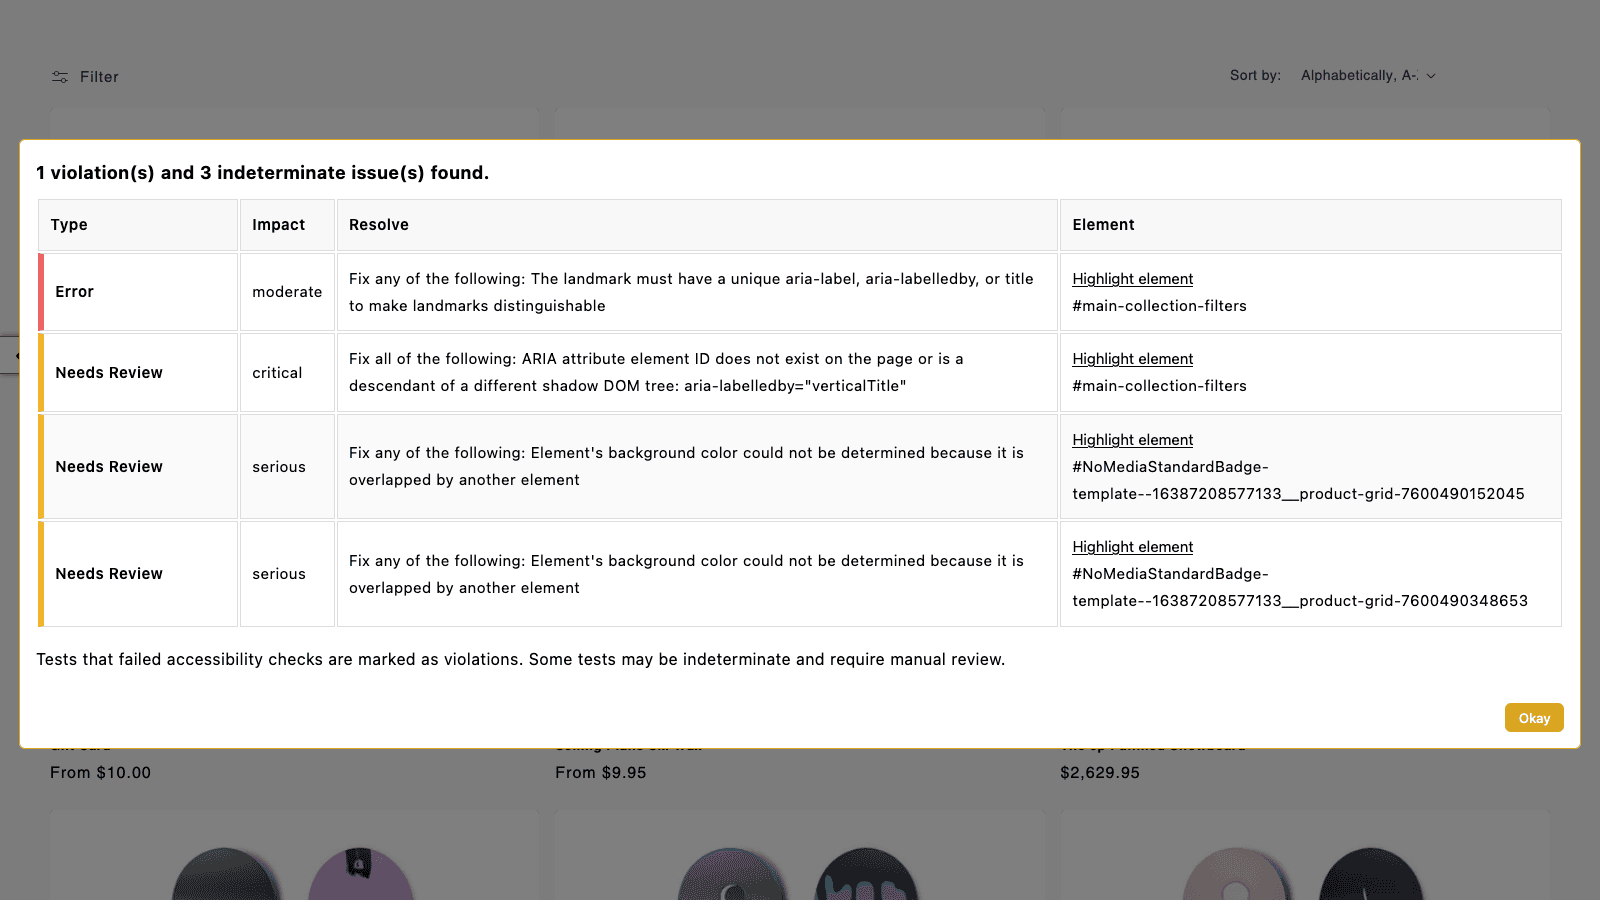Select the Type column header
Image resolution: width=1600 pixels, height=900 pixels.
[x=68, y=224]
